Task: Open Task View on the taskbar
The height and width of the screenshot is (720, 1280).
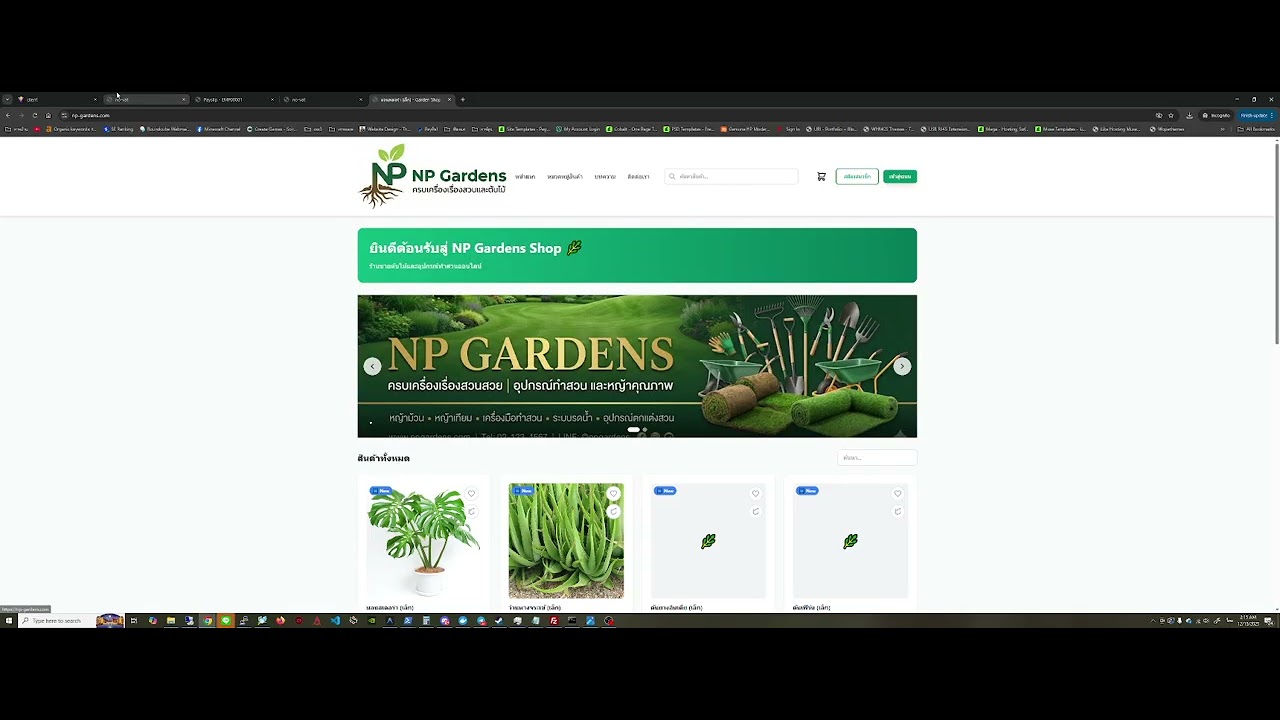Action: pyautogui.click(x=133, y=621)
